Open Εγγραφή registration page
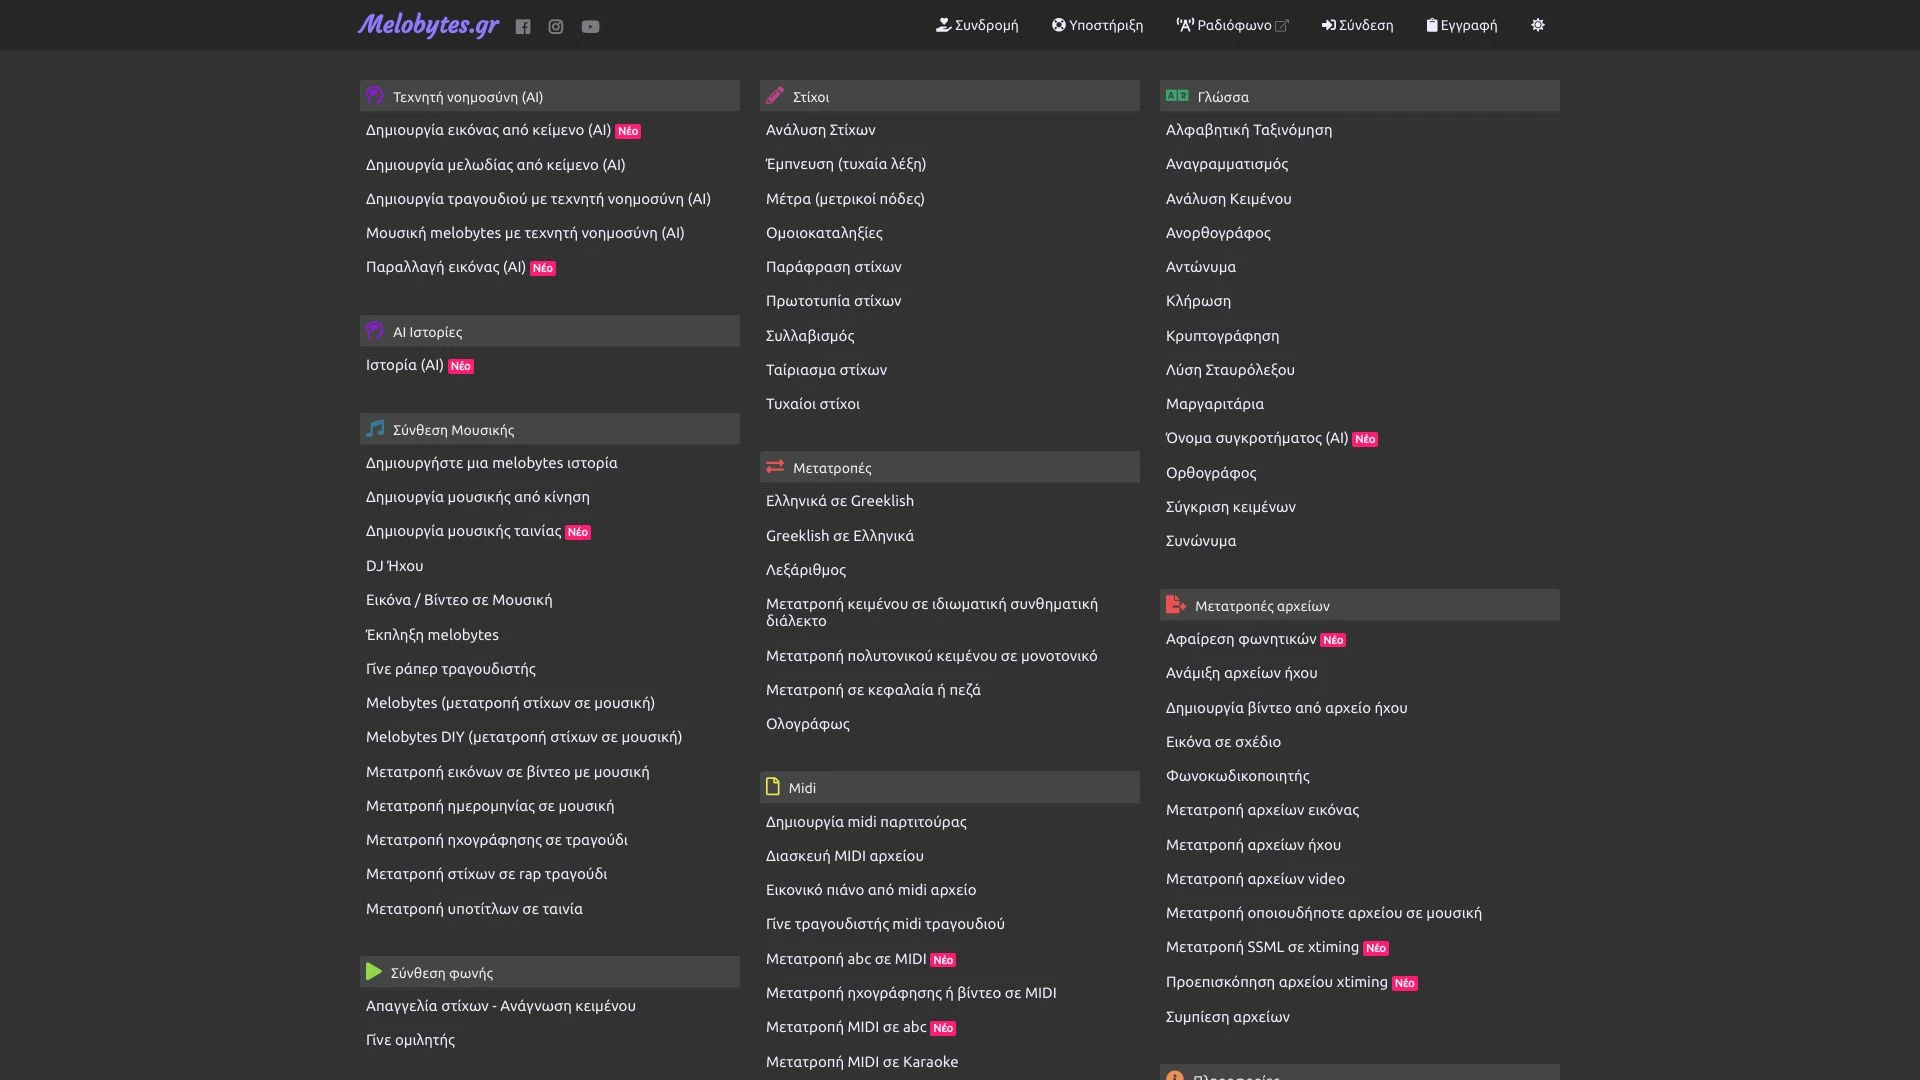Viewport: 1920px width, 1080px height. (x=1461, y=25)
